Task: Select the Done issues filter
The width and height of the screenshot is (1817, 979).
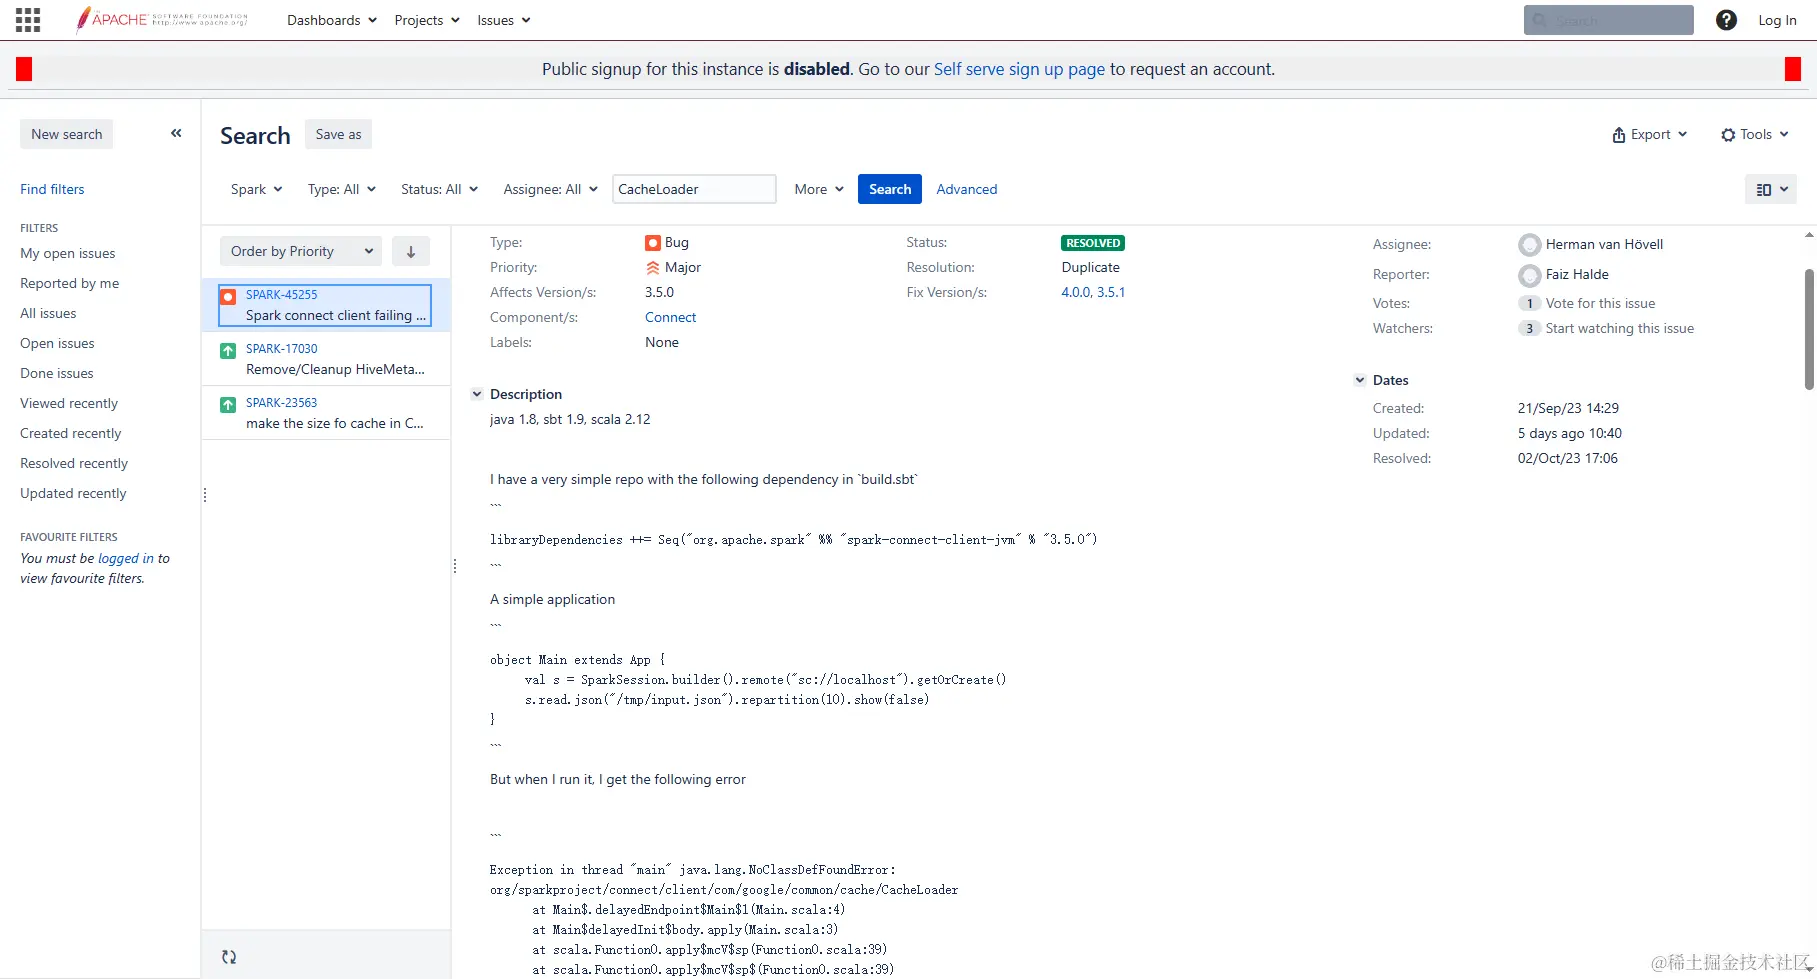Action: (57, 373)
